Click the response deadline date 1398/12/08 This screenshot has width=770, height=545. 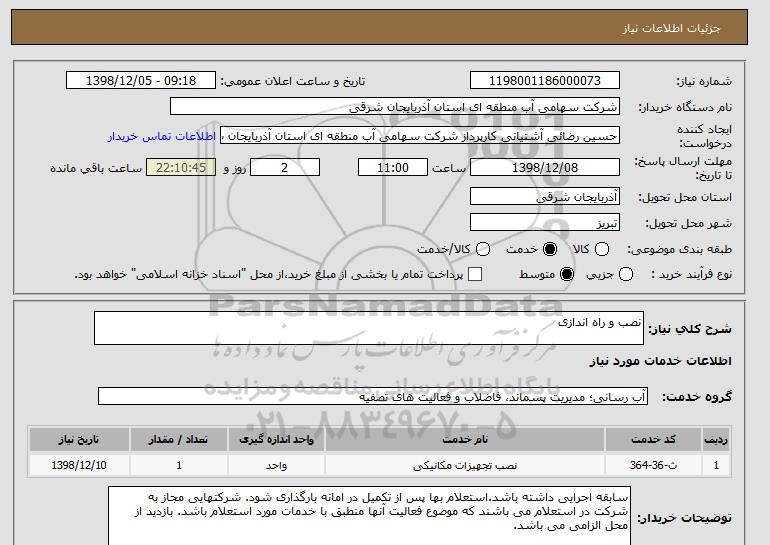(545, 167)
